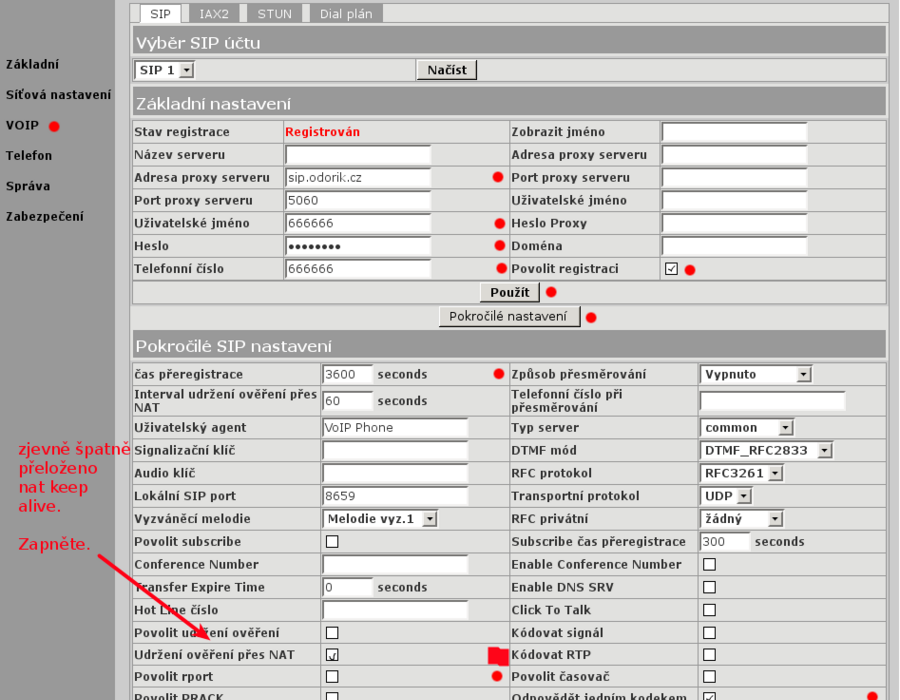Click the Audio klíč input field

point(395,473)
